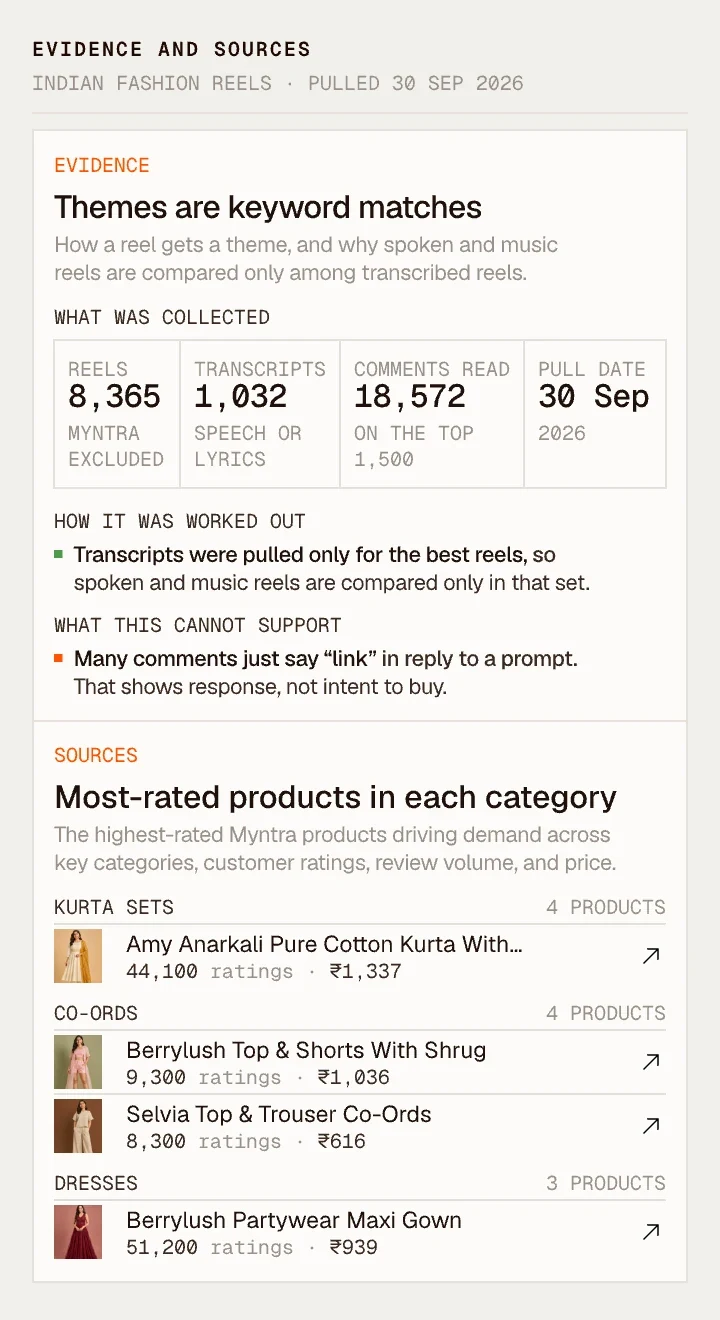
Task: Open external link arrow for Amy Anarkali Kurta
Action: (x=651, y=956)
